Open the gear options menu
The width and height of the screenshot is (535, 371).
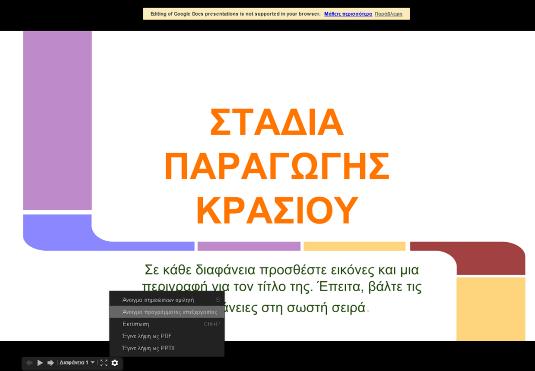(115, 363)
